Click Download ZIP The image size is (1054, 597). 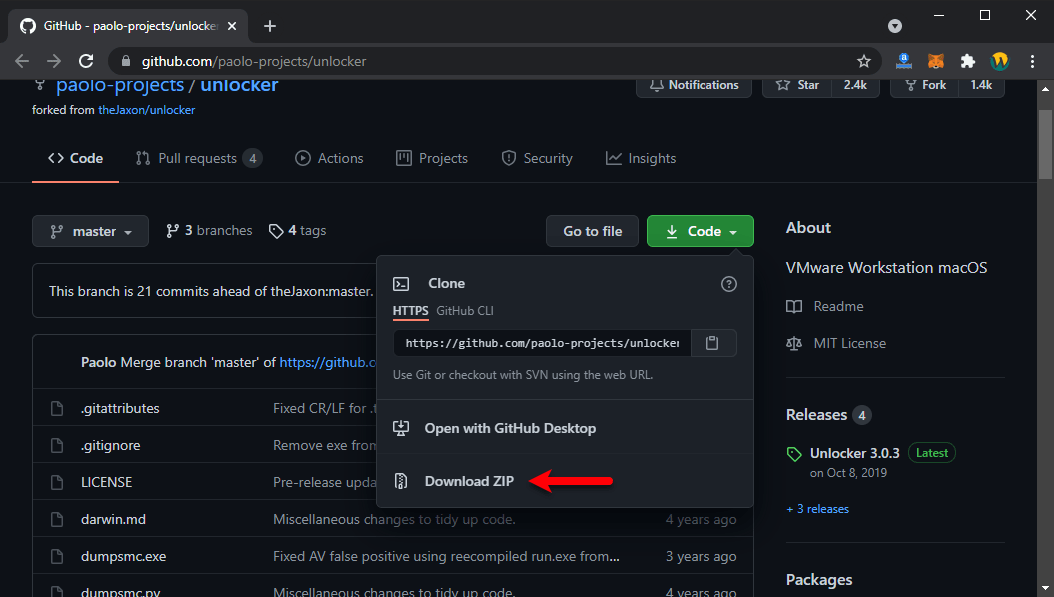(x=469, y=481)
